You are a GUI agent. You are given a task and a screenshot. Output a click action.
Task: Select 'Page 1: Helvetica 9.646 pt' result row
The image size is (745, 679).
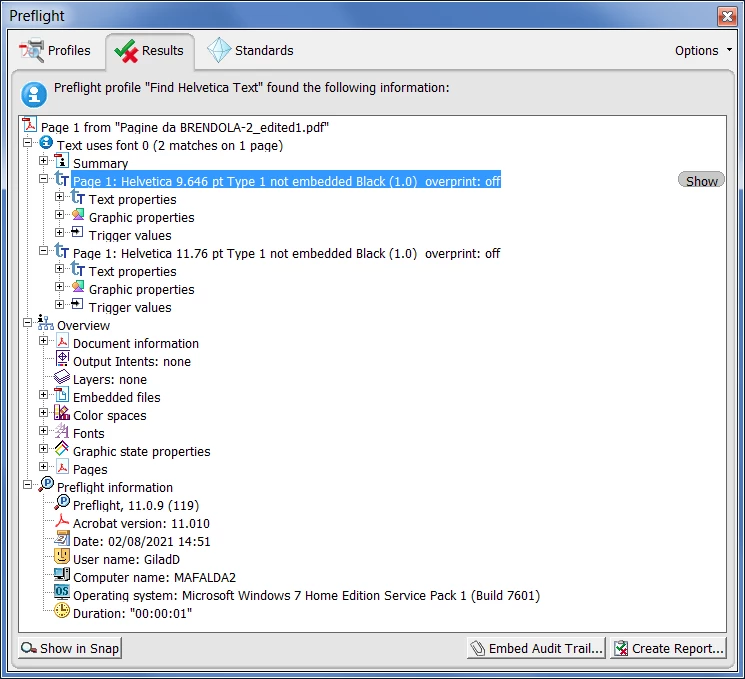click(287, 182)
